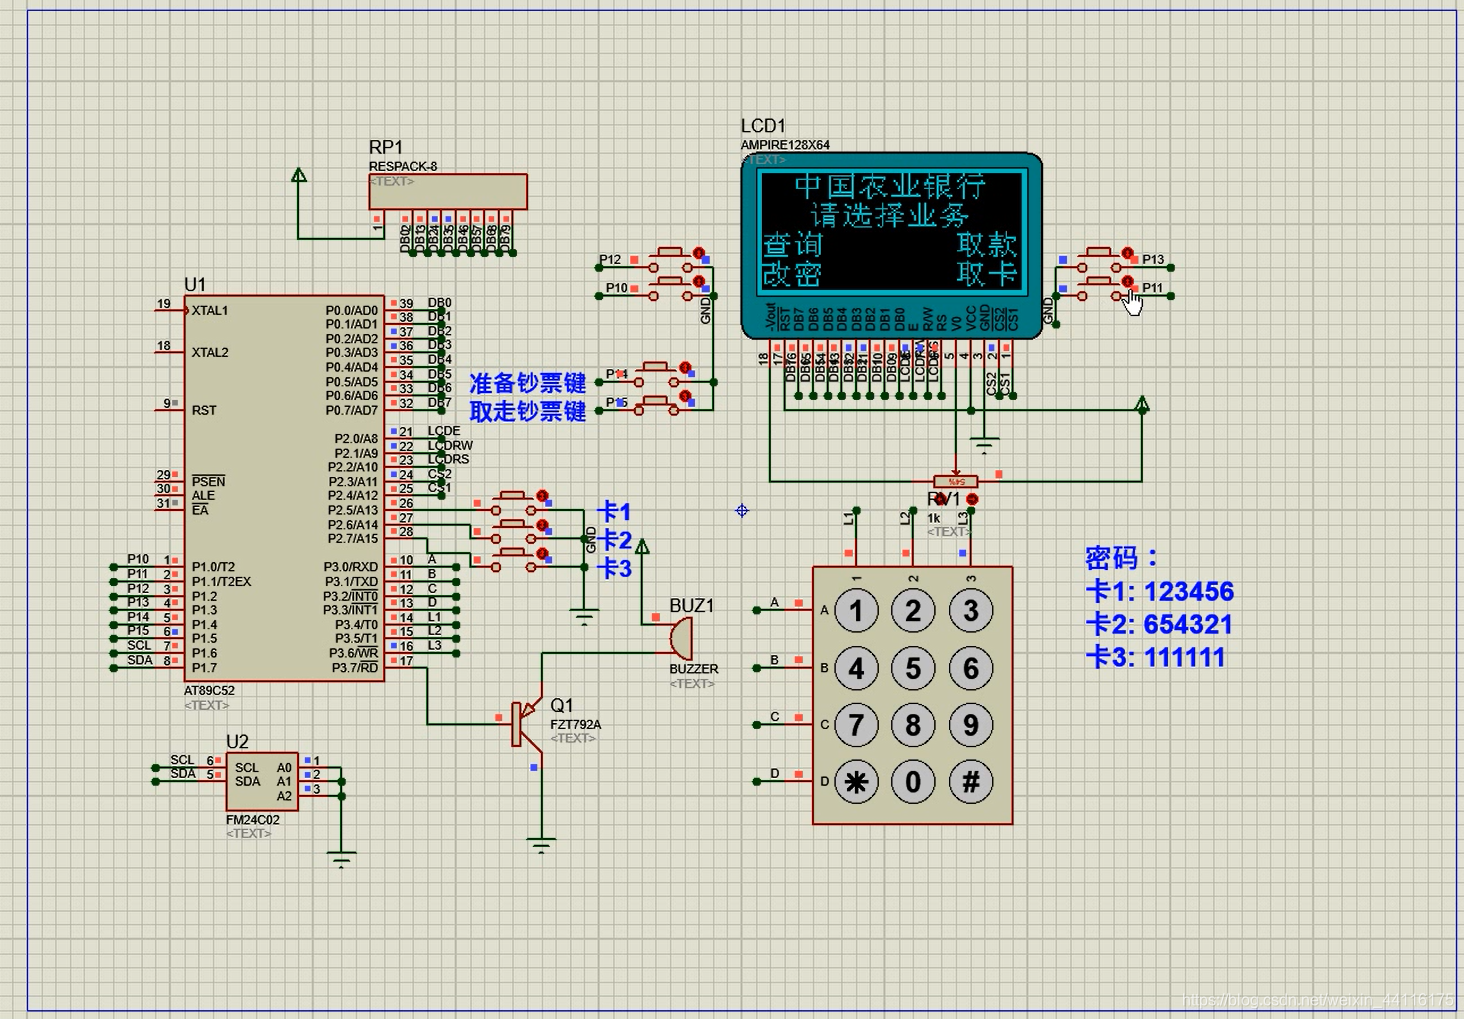1464x1019 pixels.
Task: Click the RST pin label on U1
Action: (204, 410)
